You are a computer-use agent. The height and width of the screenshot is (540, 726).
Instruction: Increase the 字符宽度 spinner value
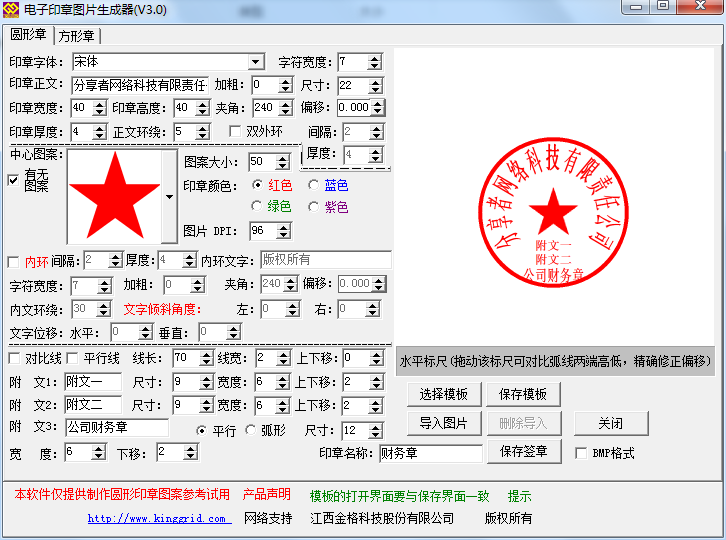coord(375,58)
